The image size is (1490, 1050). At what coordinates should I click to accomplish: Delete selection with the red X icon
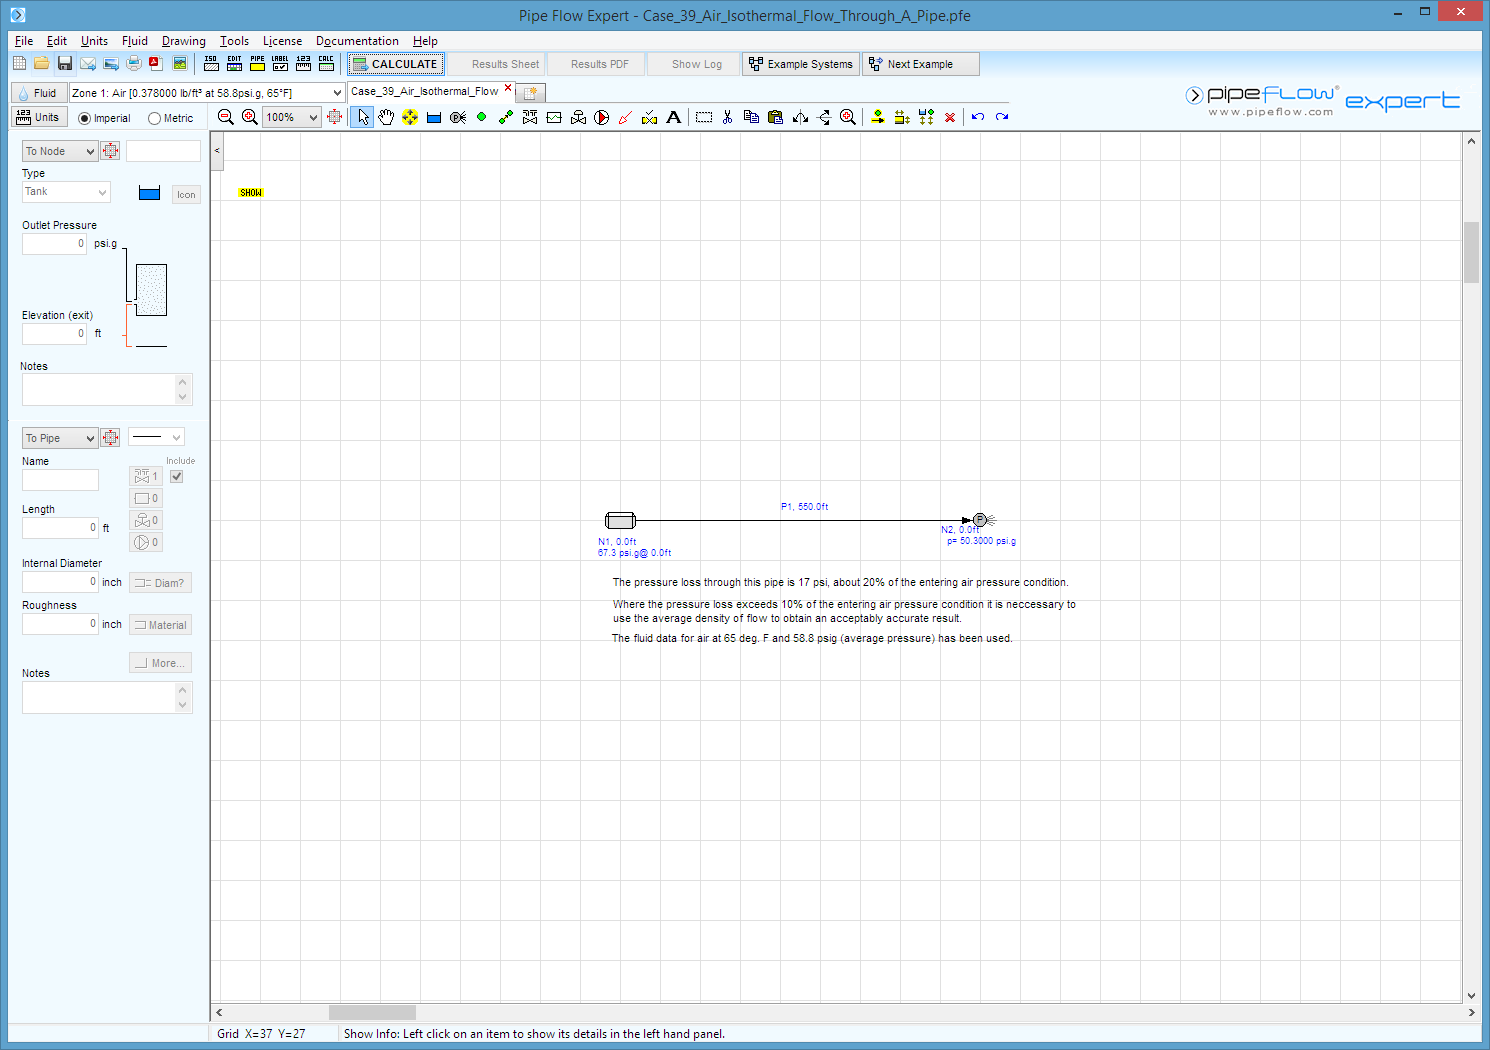click(950, 117)
